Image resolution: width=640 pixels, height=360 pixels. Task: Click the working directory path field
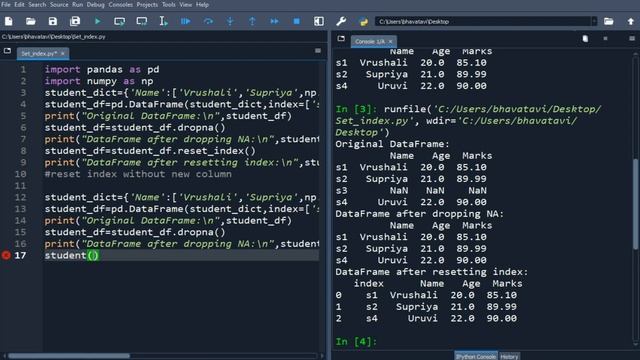point(483,21)
